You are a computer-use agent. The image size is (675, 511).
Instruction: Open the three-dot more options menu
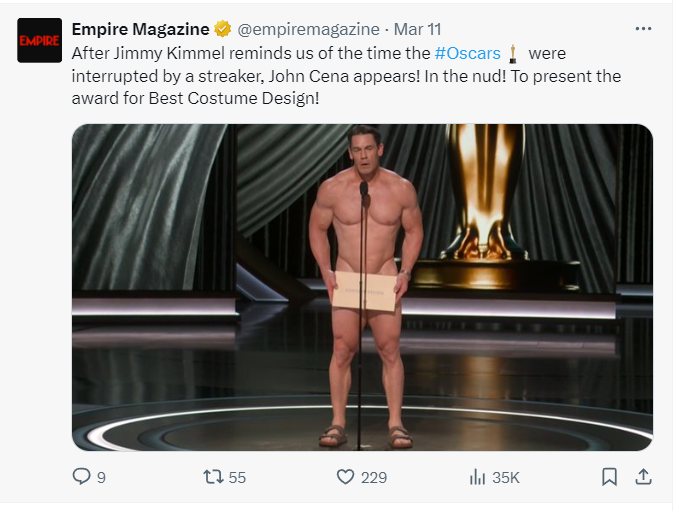coord(644,28)
